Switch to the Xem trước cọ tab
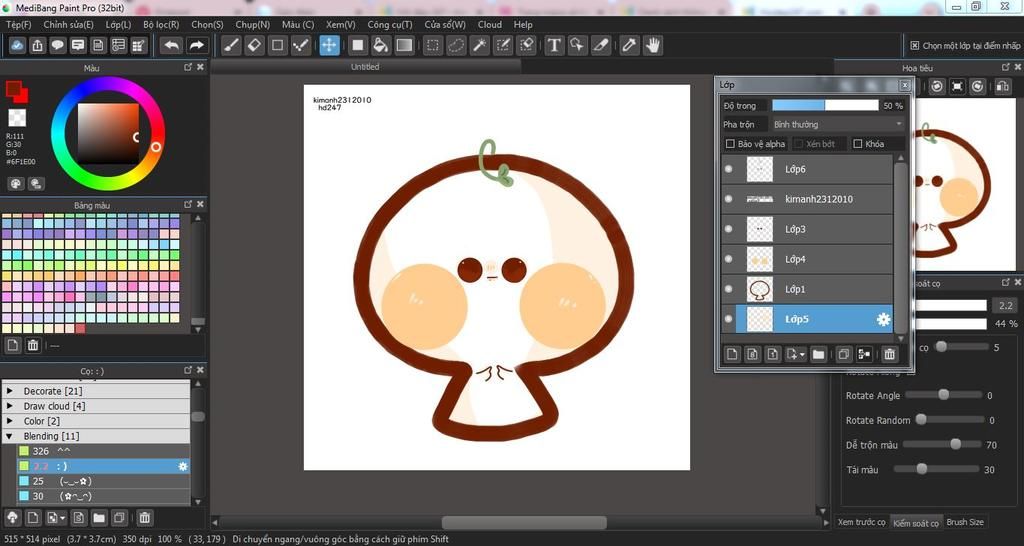Viewport: 1024px width, 546px height. click(861, 522)
